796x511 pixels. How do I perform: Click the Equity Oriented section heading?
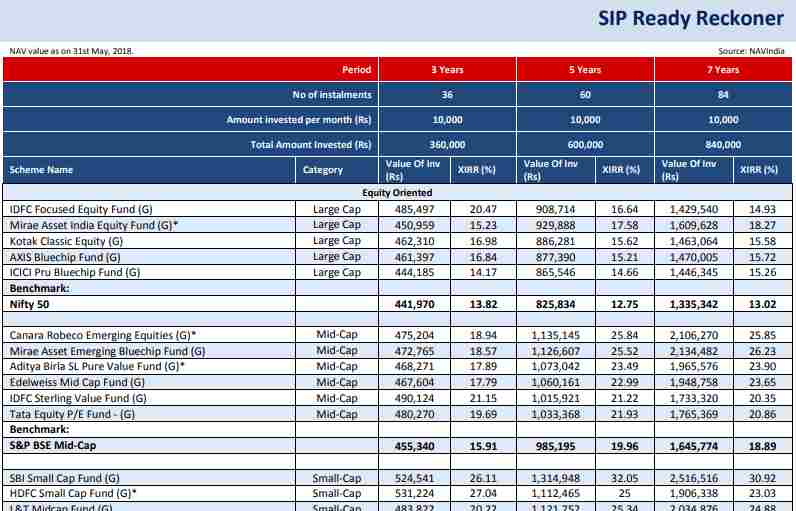(x=397, y=192)
